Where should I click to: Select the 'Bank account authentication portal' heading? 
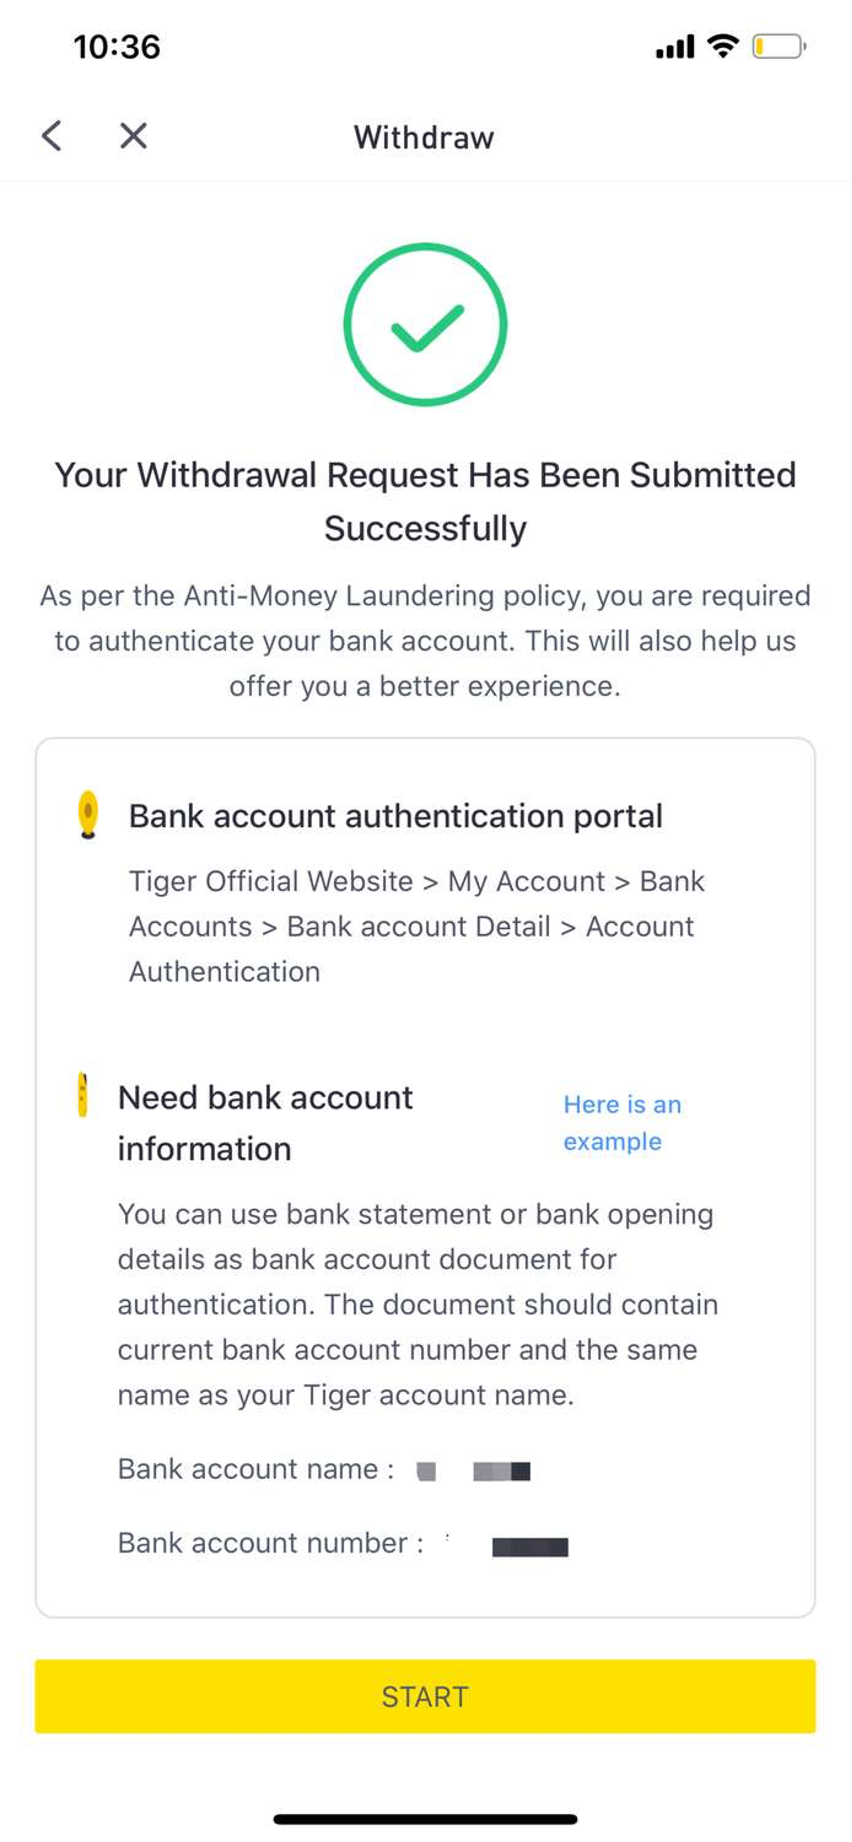pyautogui.click(x=396, y=816)
